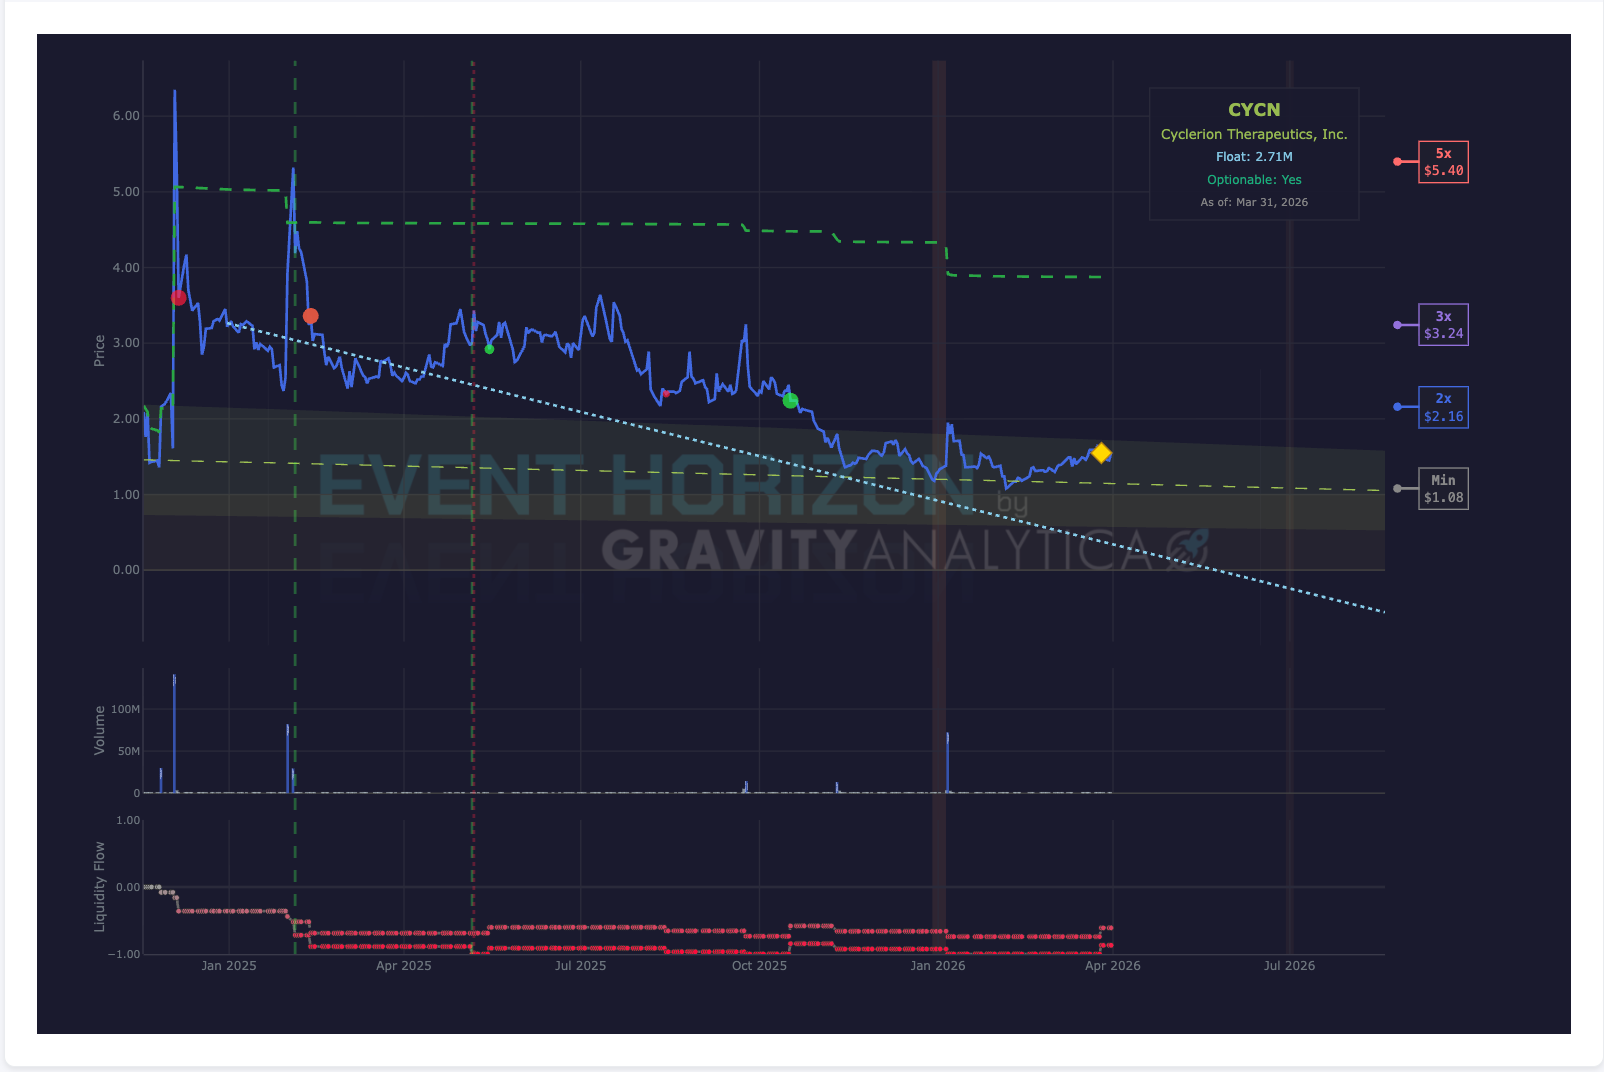
Task: Click the Liquidity Flow axis title
Action: (99, 887)
